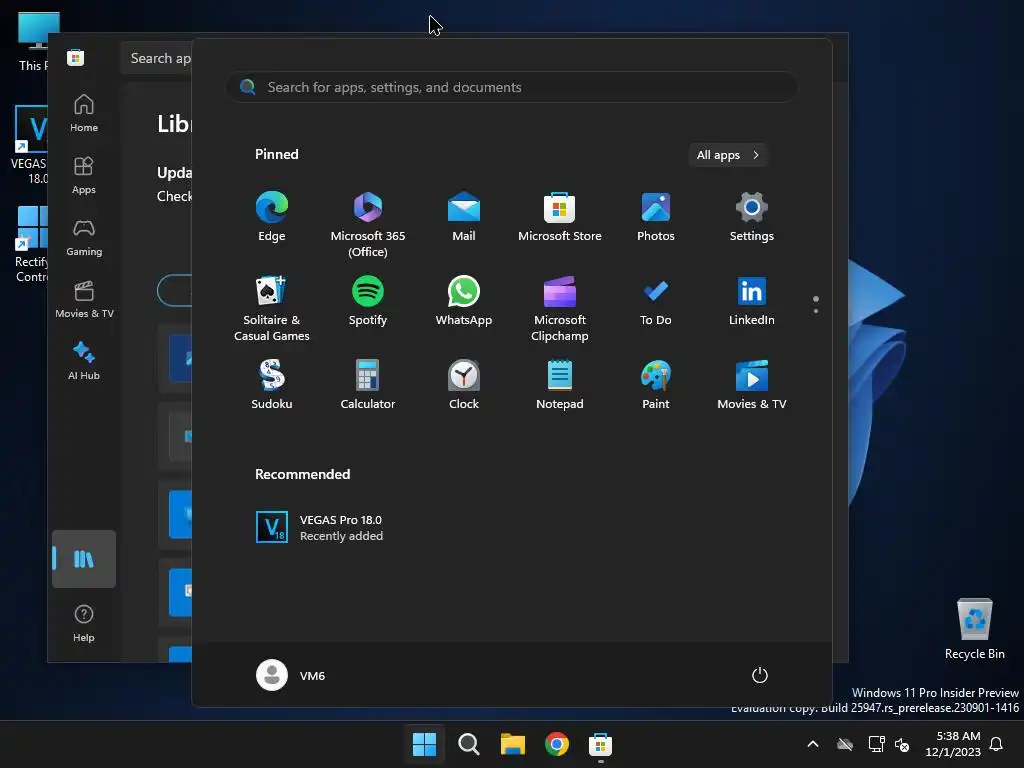Click the Start menu search field
Screen dimensions: 1024x768
pyautogui.click(x=511, y=87)
